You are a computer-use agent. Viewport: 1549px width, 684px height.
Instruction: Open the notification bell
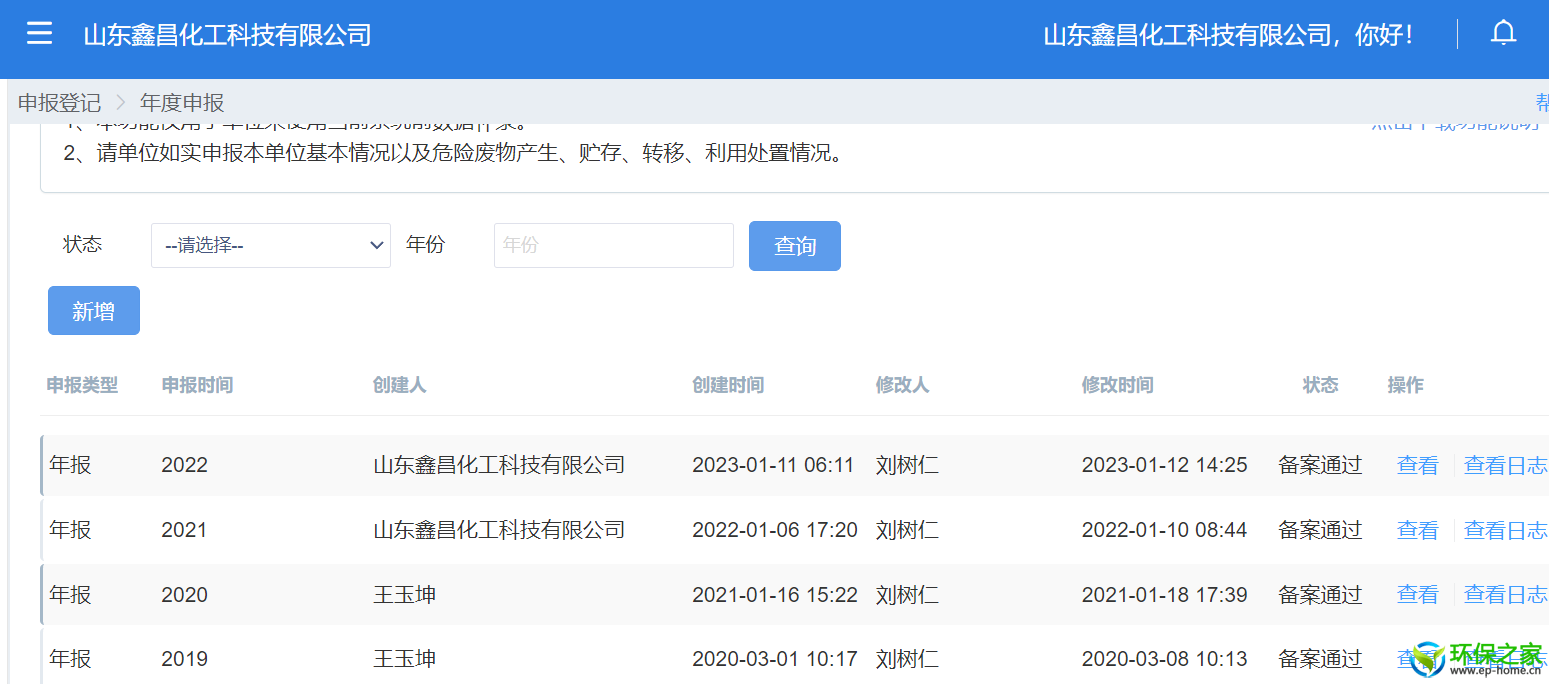(1503, 34)
